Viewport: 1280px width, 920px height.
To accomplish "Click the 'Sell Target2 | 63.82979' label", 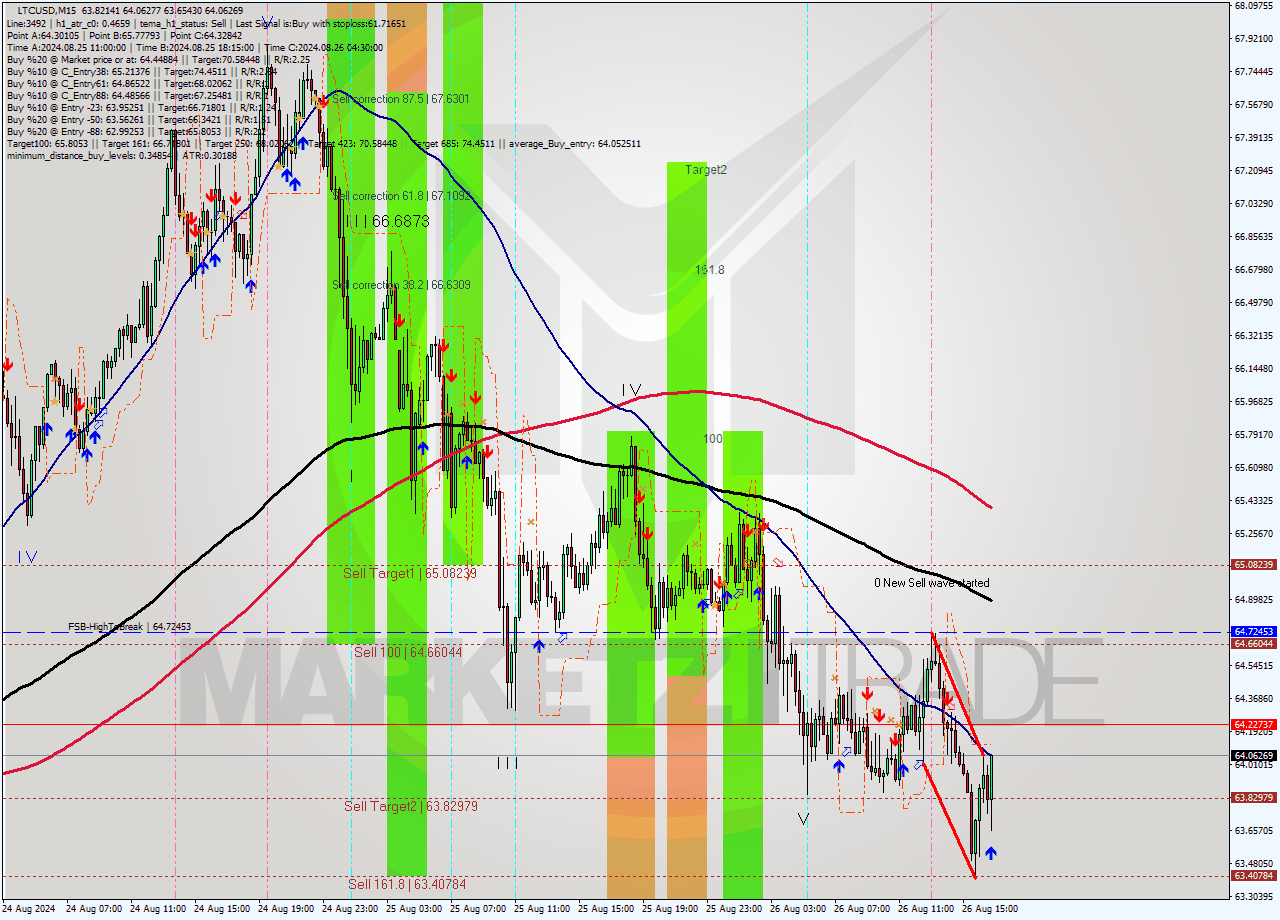I will click(409, 806).
